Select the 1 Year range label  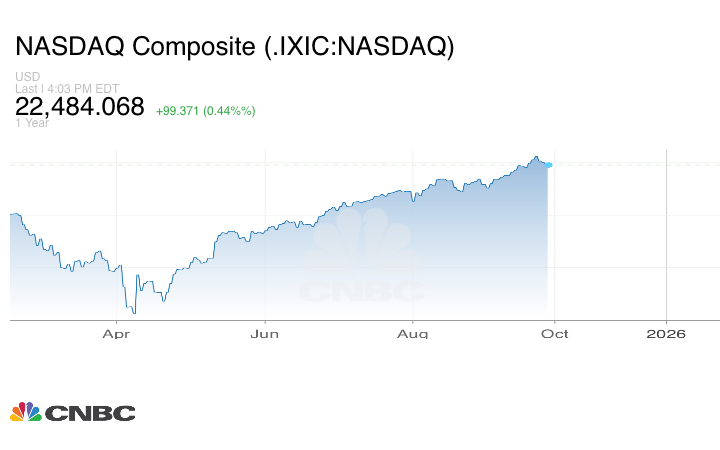pyautogui.click(x=31, y=123)
